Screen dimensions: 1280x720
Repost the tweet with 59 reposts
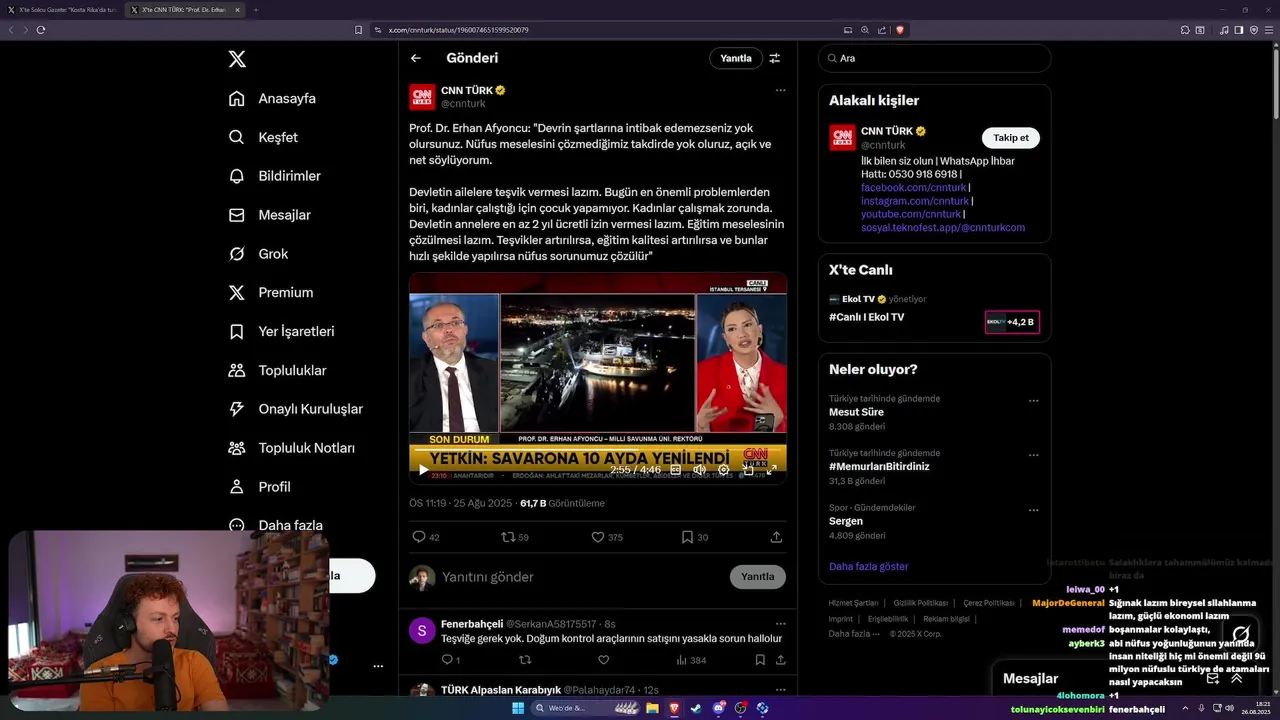(515, 537)
